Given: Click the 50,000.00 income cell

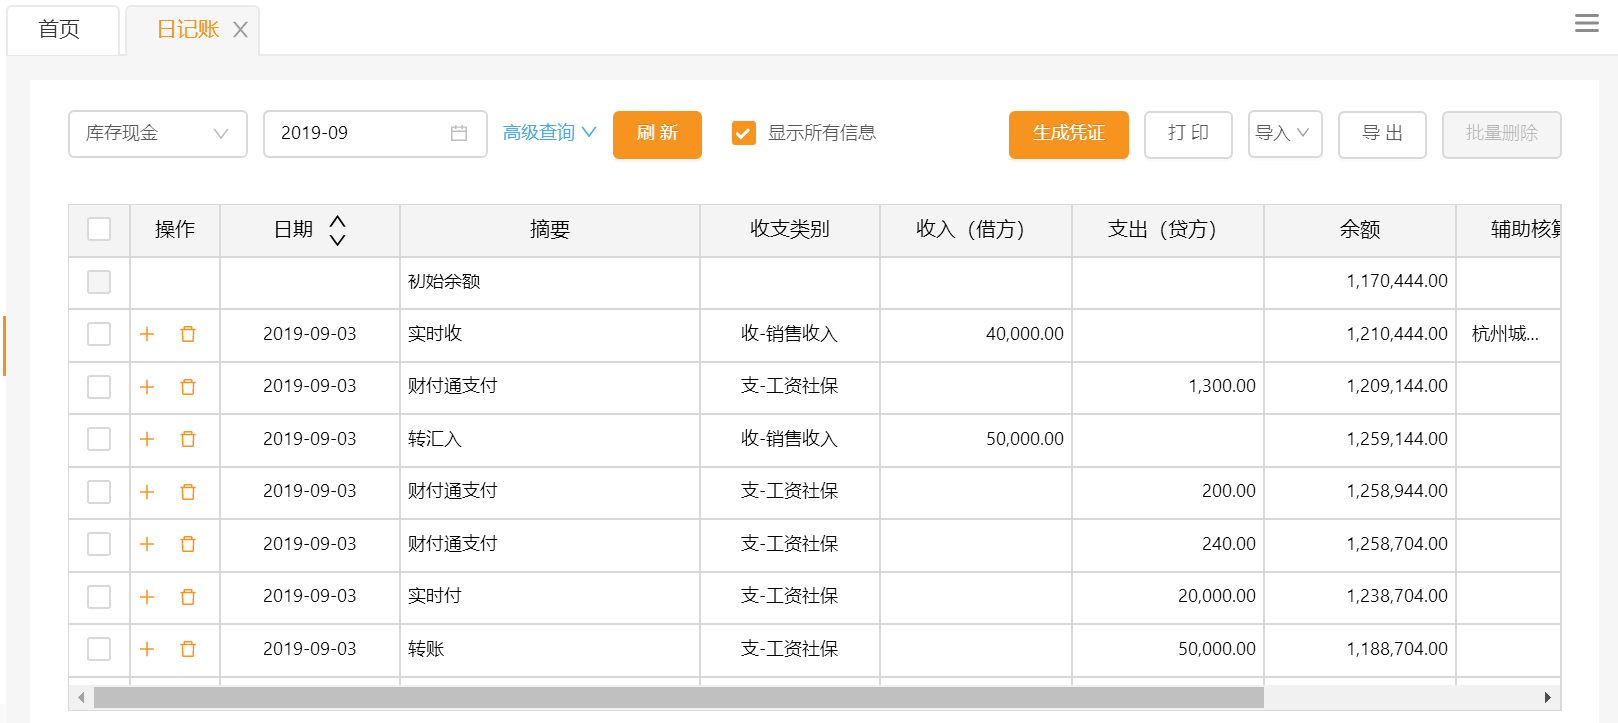Looking at the screenshot, I should [x=976, y=439].
